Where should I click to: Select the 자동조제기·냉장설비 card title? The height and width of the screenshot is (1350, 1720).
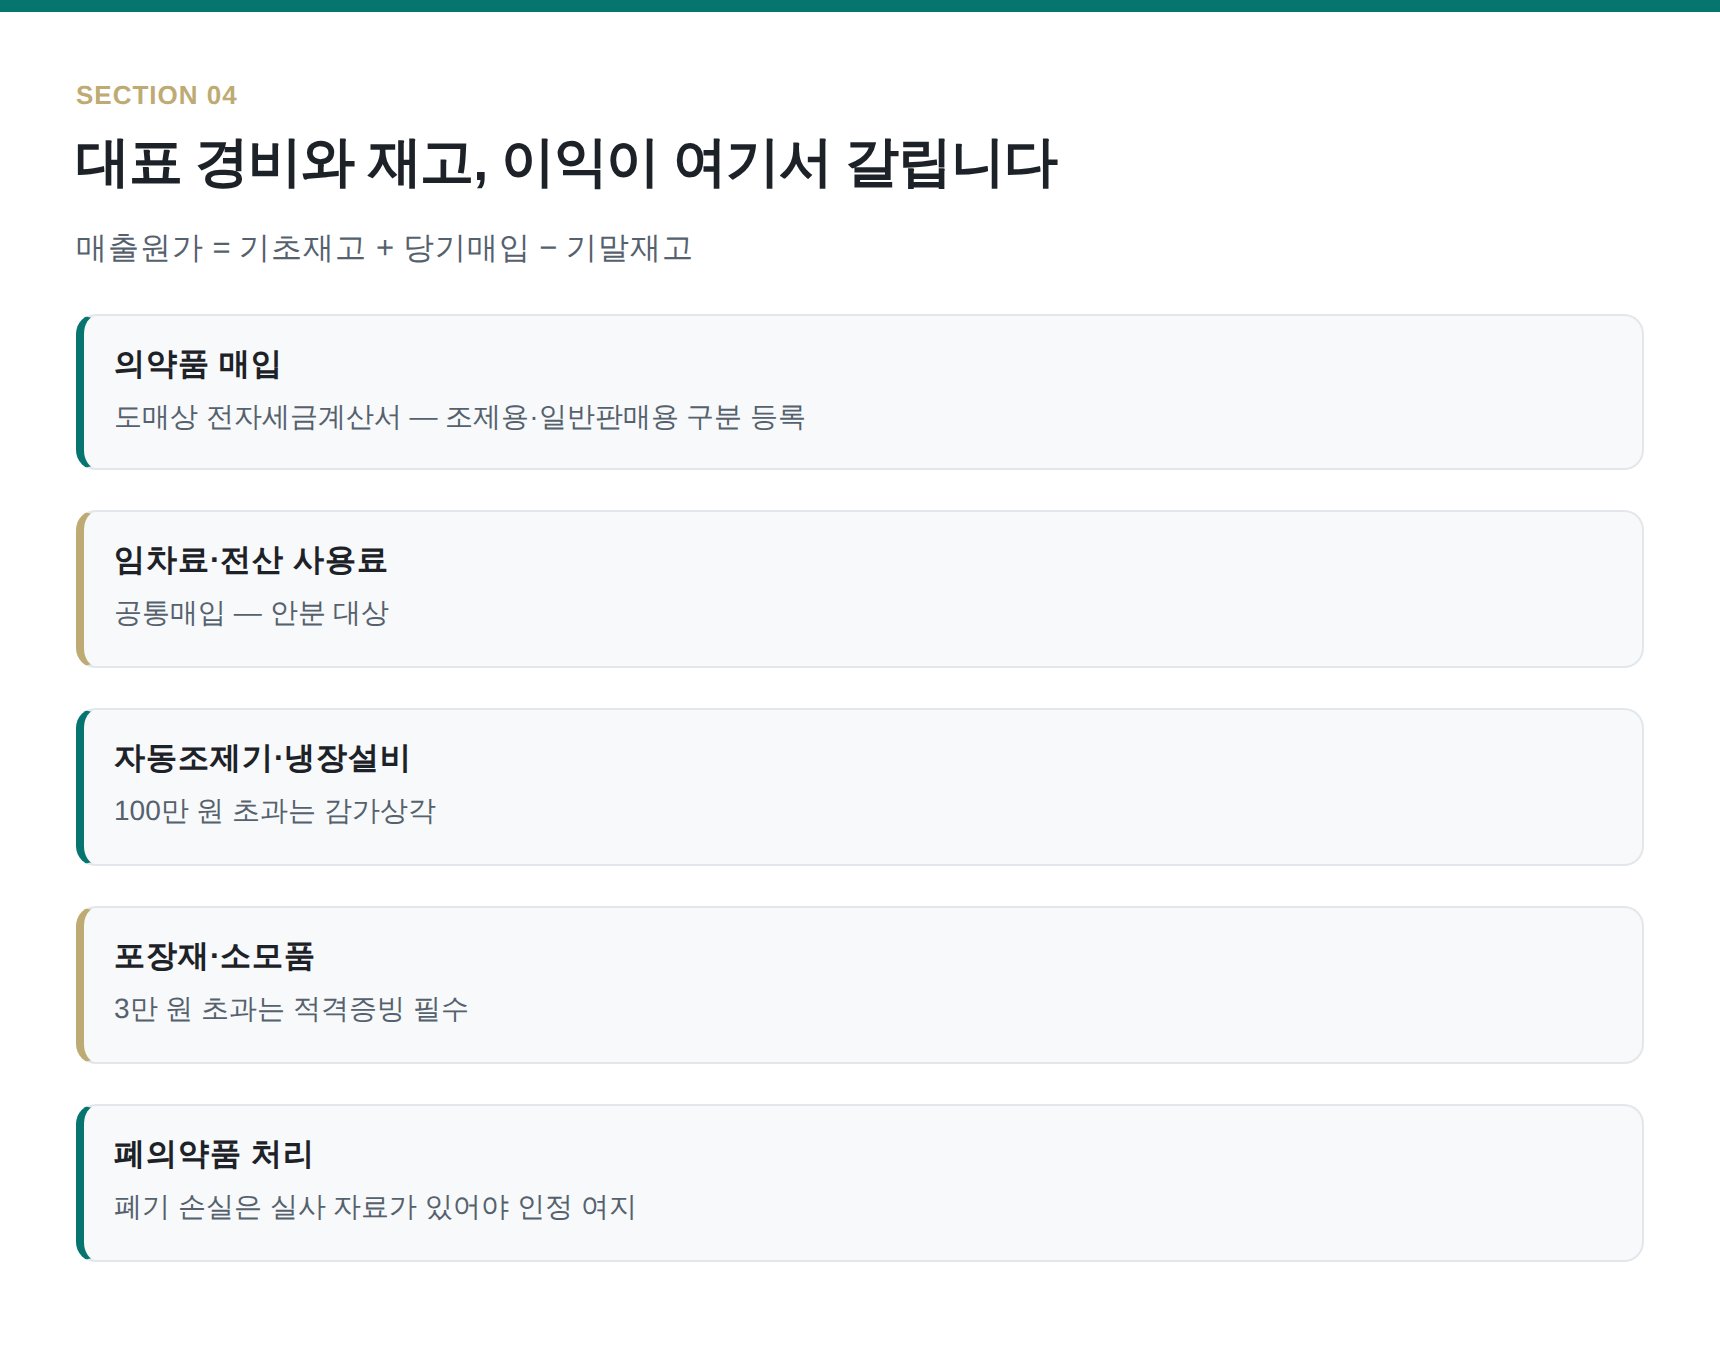click(262, 758)
